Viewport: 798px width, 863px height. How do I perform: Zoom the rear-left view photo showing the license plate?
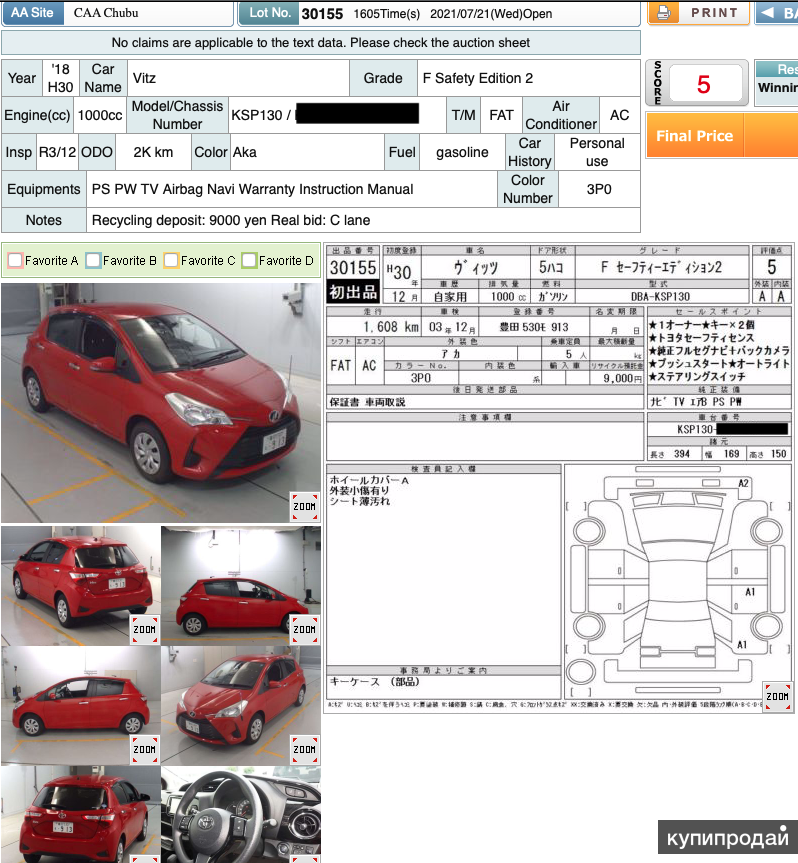[144, 628]
